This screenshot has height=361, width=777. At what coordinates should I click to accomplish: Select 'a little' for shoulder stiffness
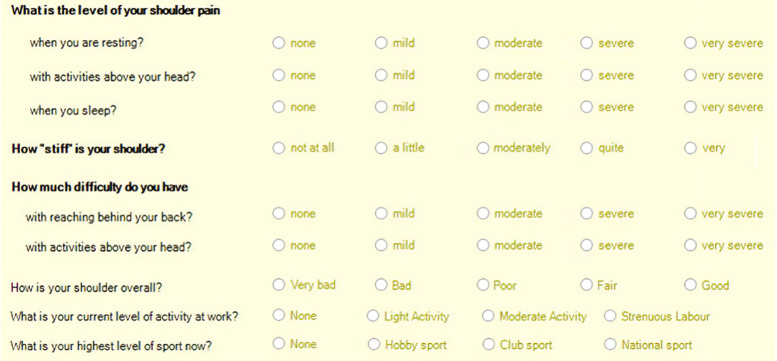(x=381, y=148)
